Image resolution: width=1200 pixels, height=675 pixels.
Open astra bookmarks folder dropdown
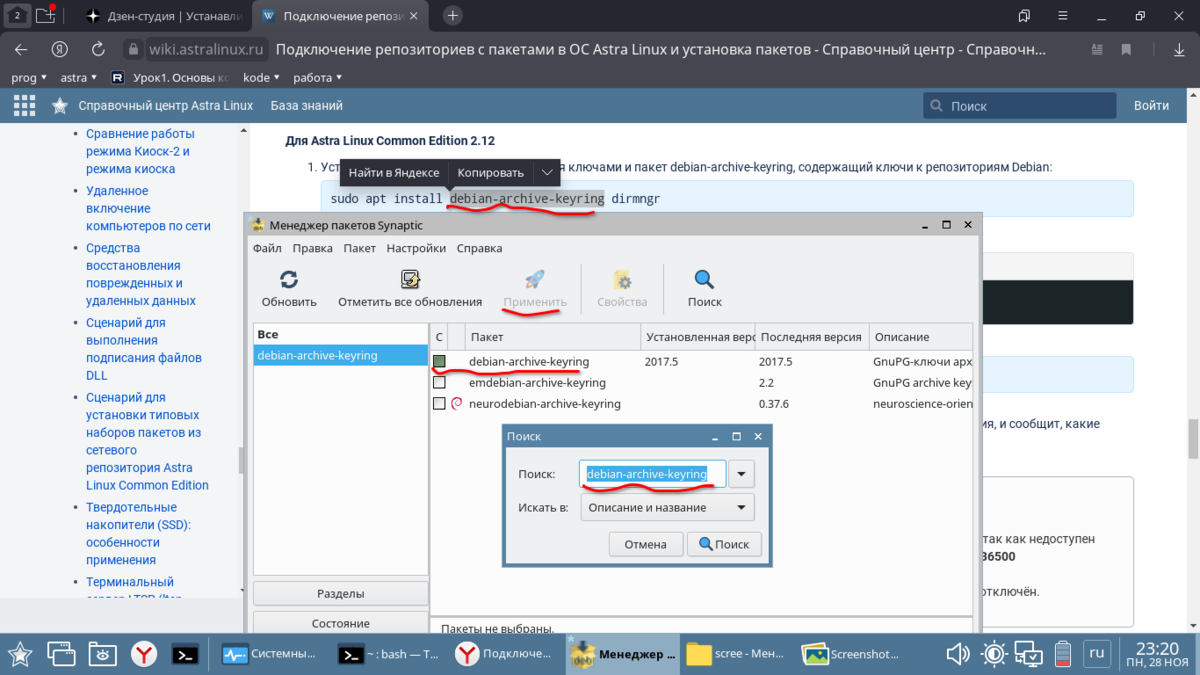79,77
